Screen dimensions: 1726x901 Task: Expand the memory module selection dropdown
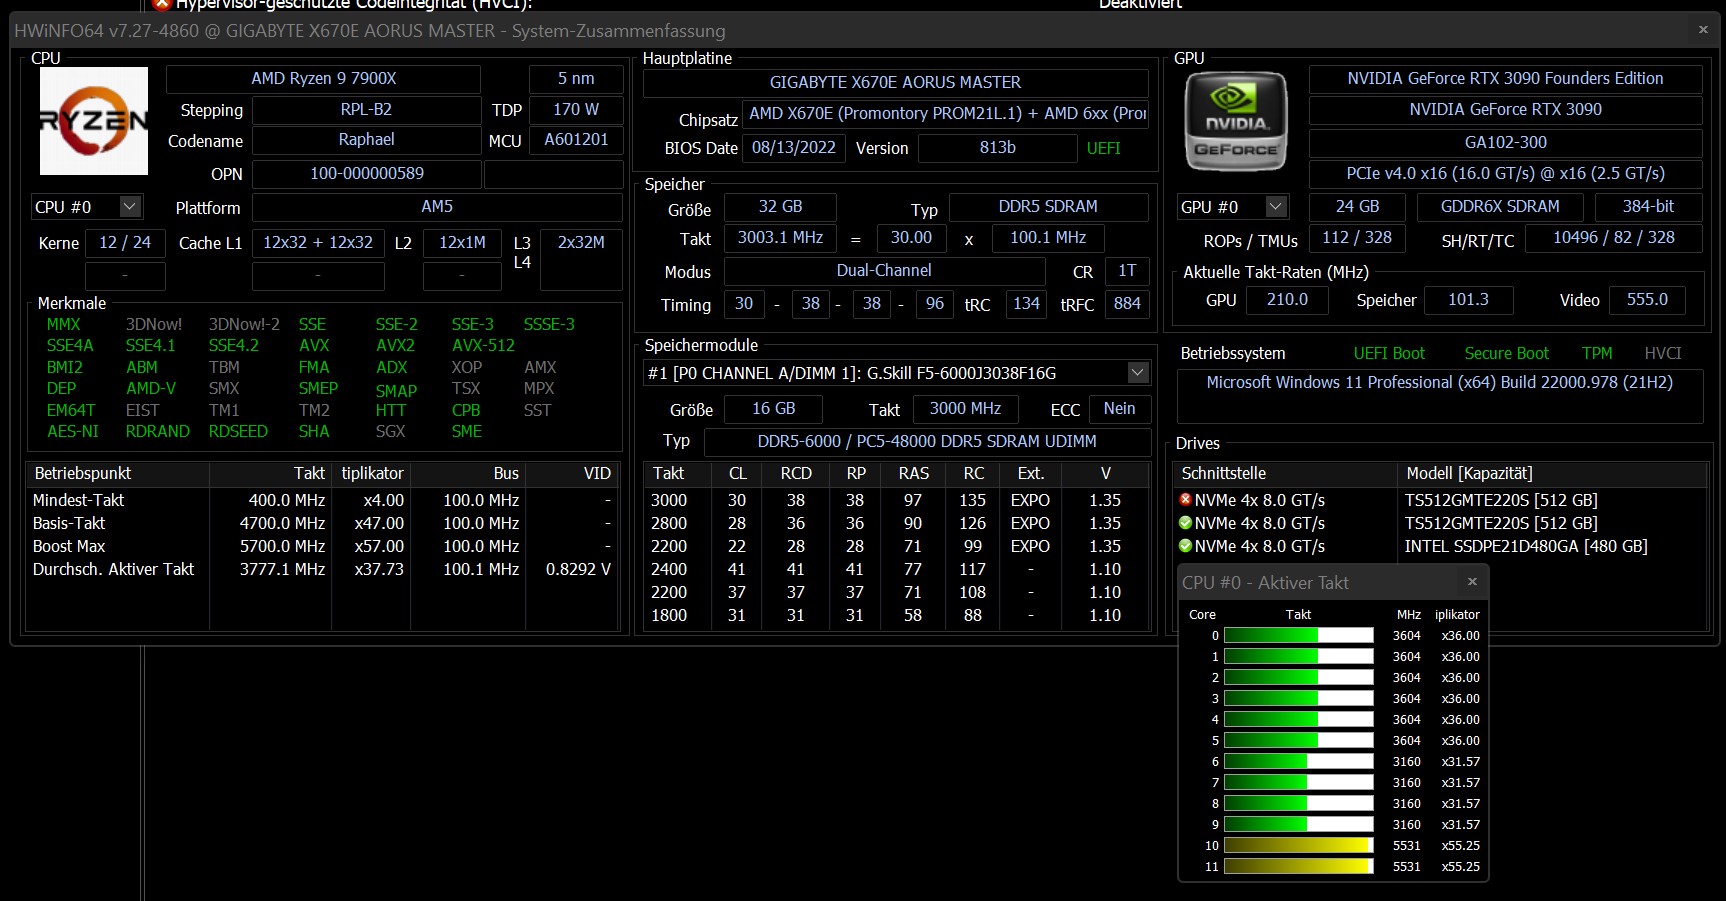pos(1137,373)
